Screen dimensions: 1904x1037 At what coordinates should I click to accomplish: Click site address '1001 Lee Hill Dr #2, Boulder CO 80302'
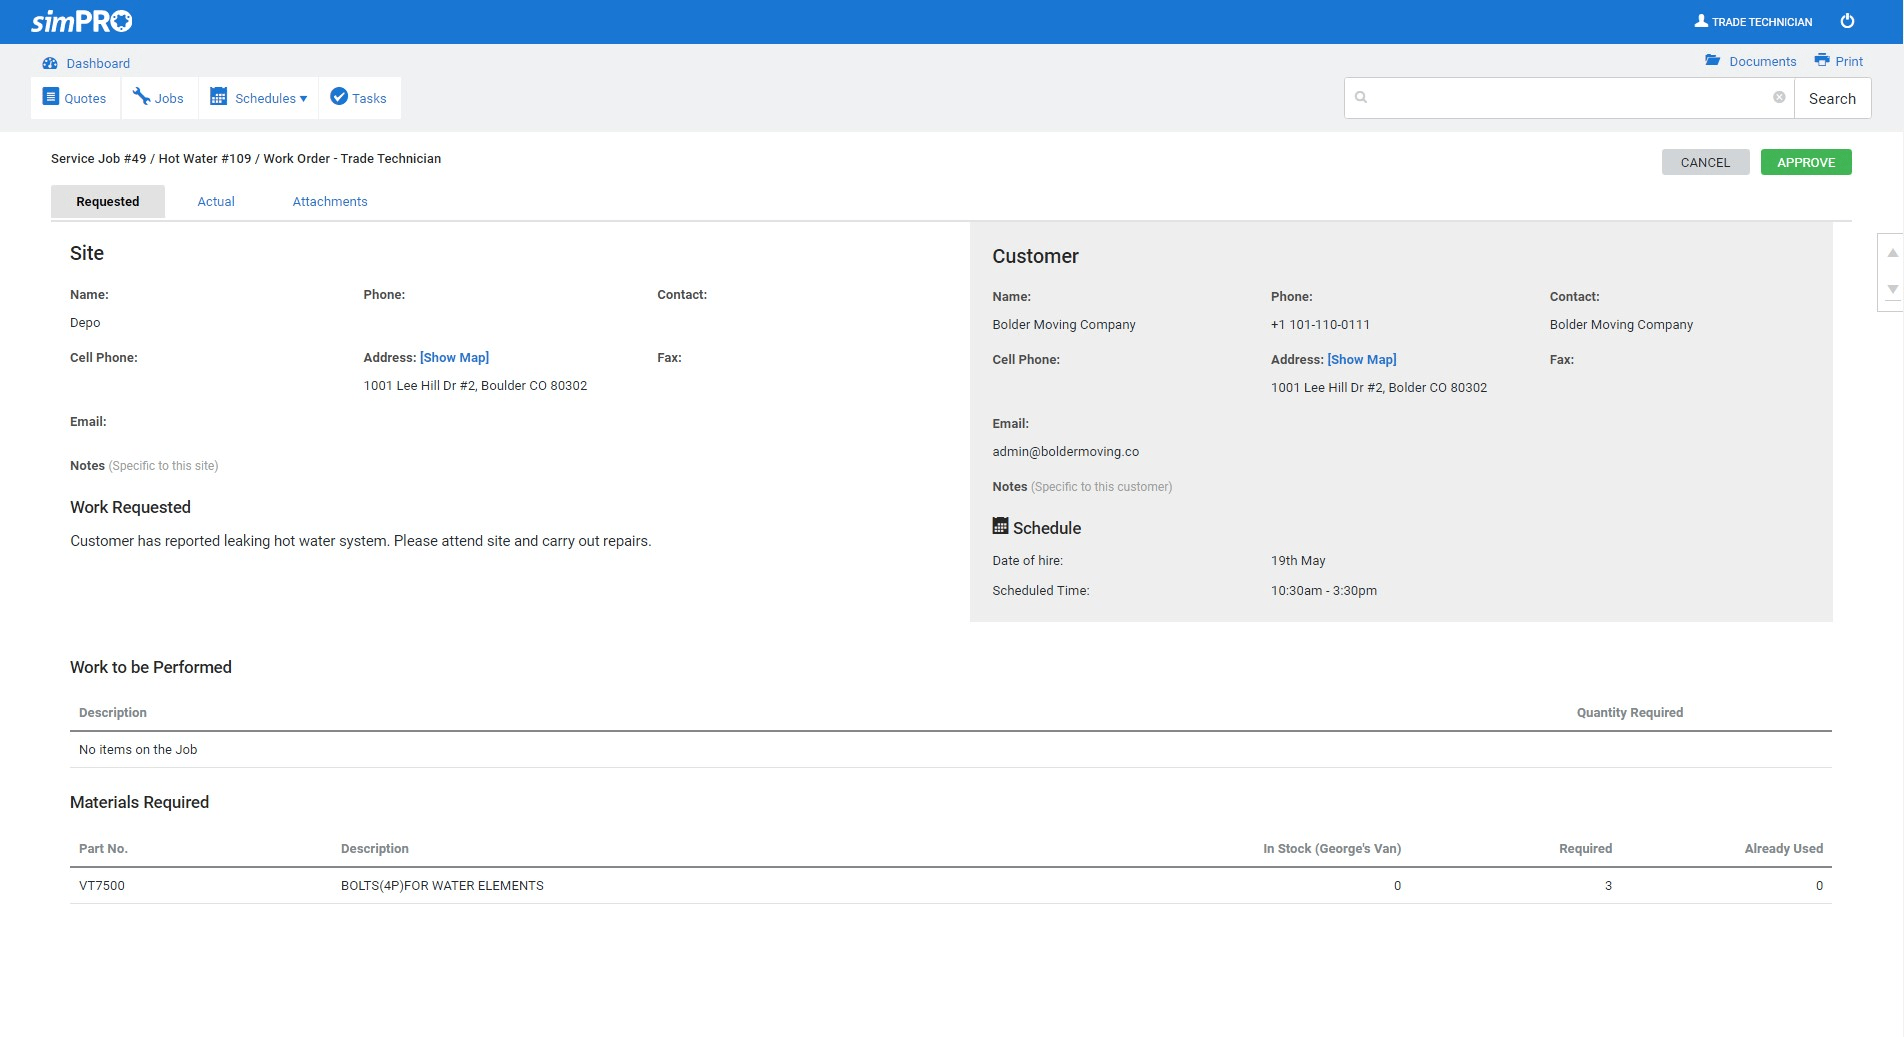[x=475, y=385]
